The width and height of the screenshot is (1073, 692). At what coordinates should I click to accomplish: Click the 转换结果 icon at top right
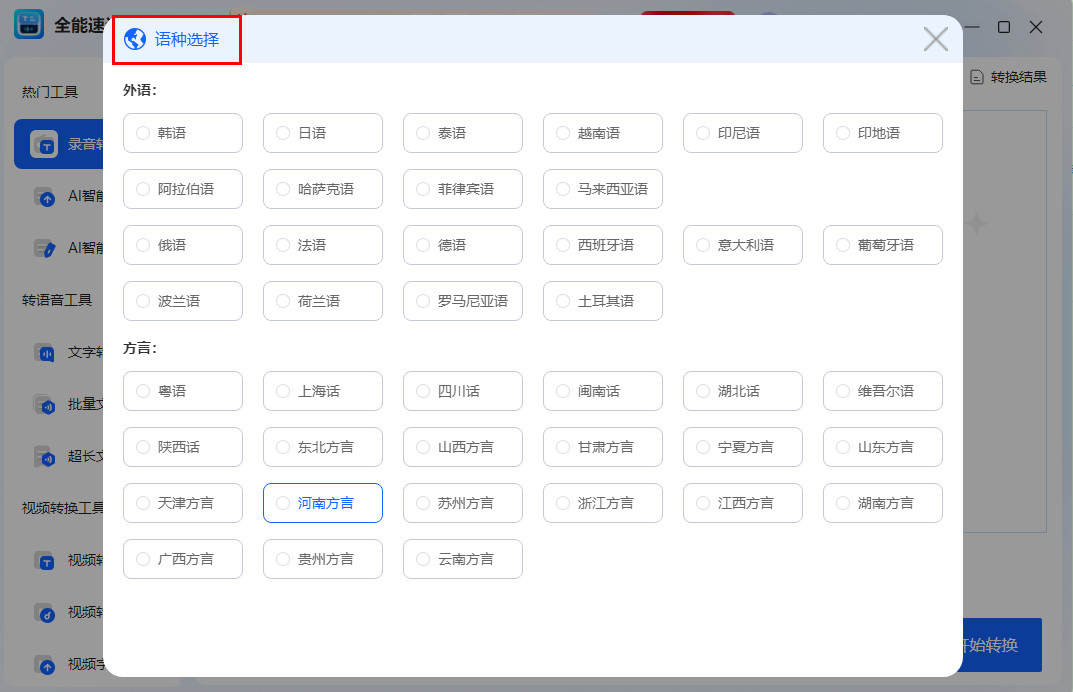(x=976, y=76)
